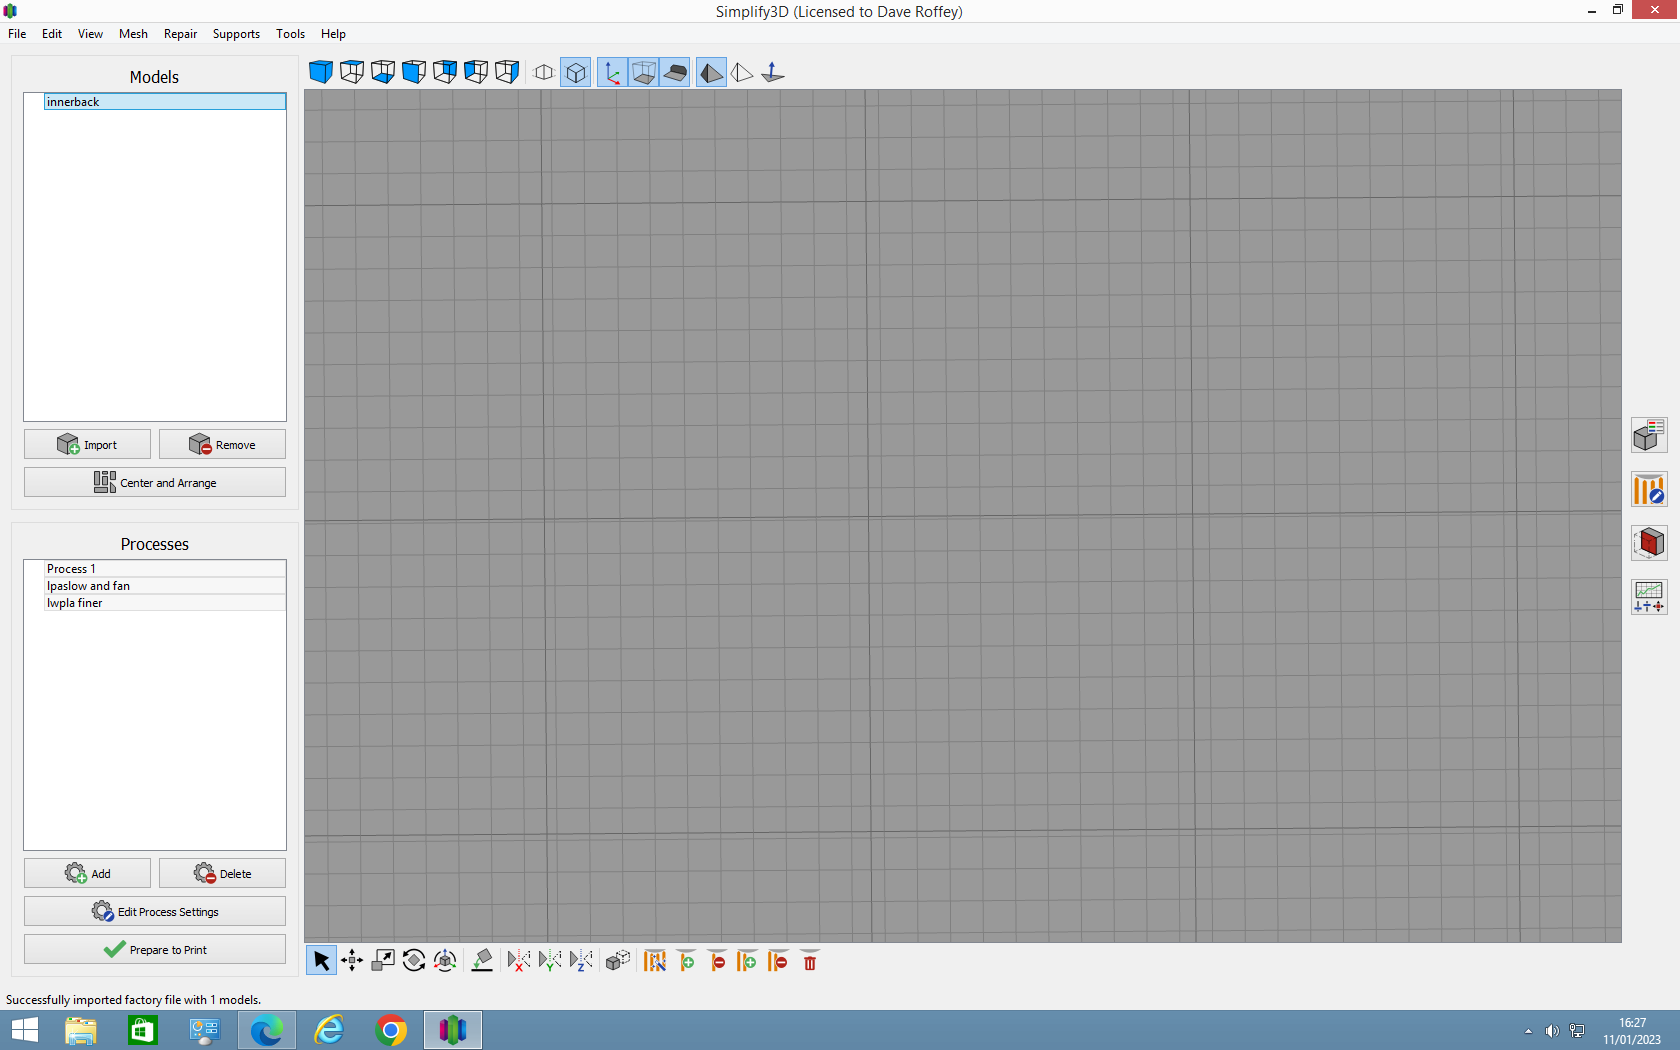The height and width of the screenshot is (1050, 1680).
Task: Mirror model along Z axis
Action: coord(581,961)
